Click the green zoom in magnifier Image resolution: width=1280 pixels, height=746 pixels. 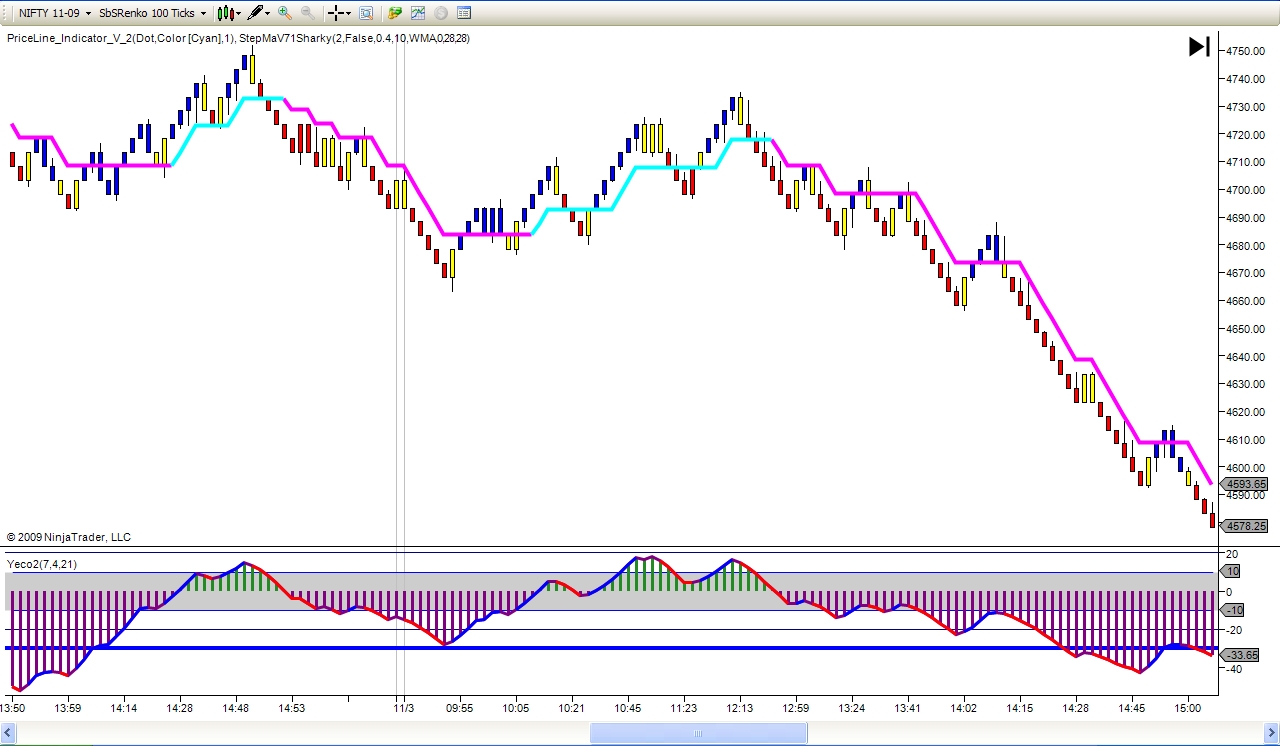[285, 13]
